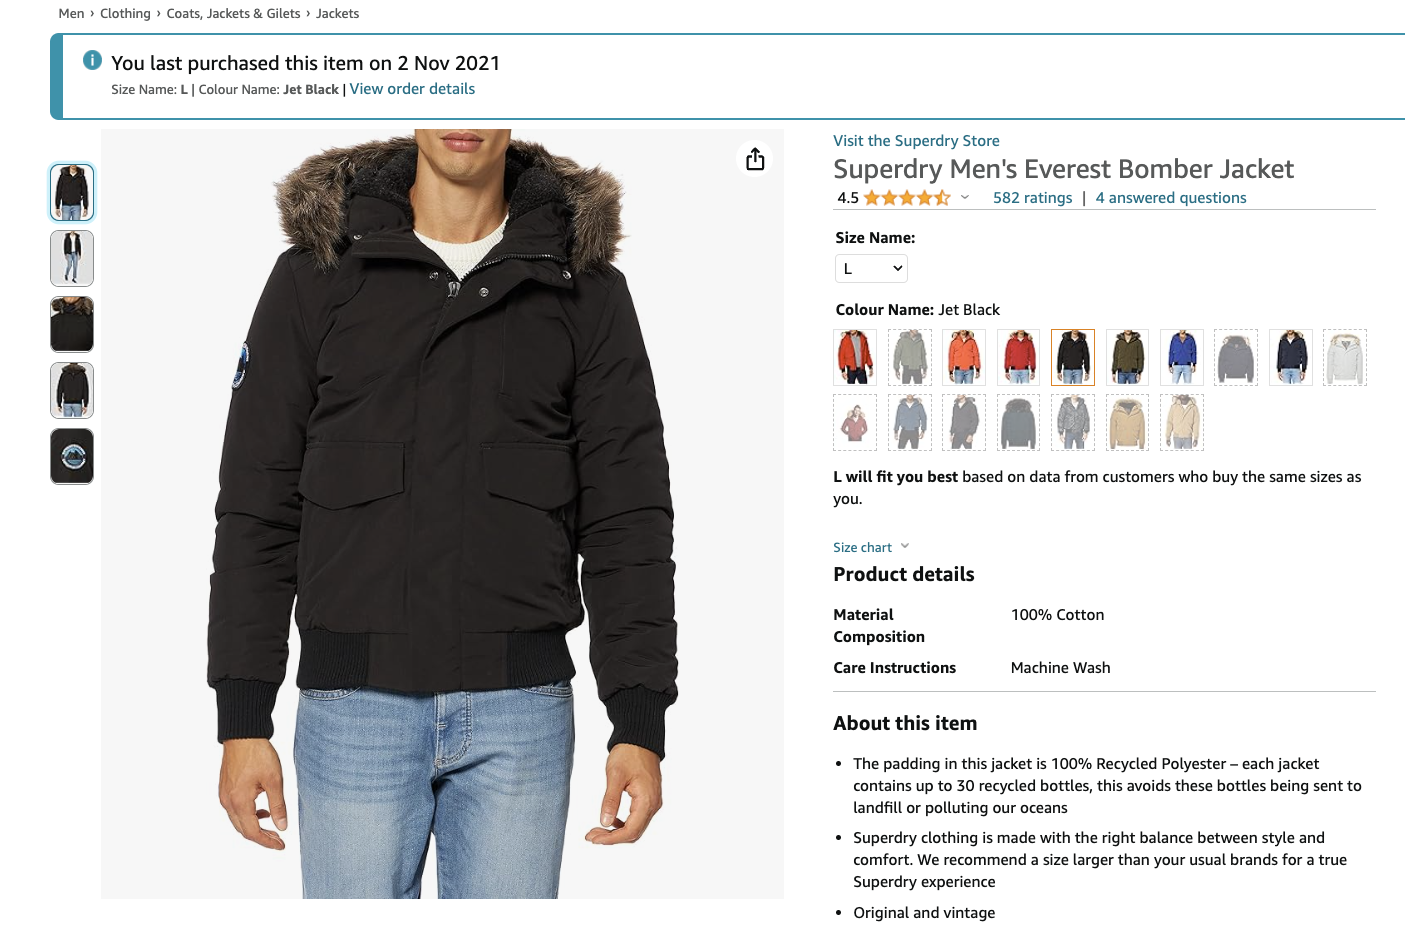The height and width of the screenshot is (940, 1405).
Task: Go to Clothing breadcrumb
Action: tap(125, 14)
